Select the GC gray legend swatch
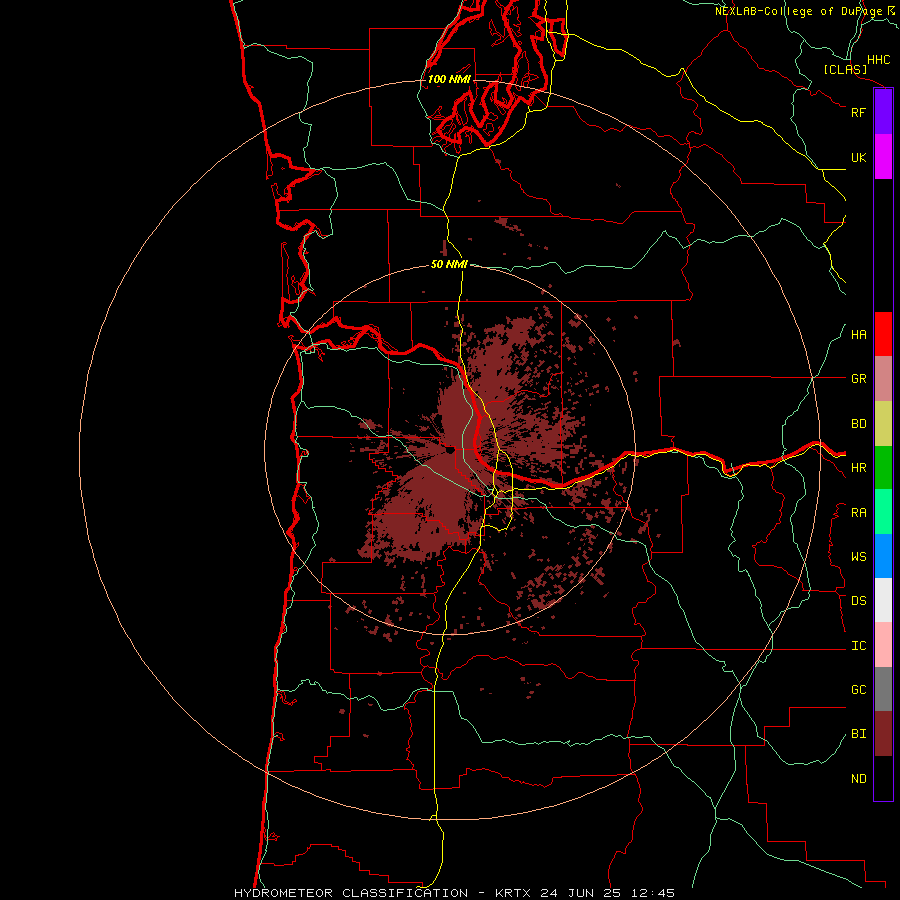Screen dimensions: 900x900 click(883, 689)
